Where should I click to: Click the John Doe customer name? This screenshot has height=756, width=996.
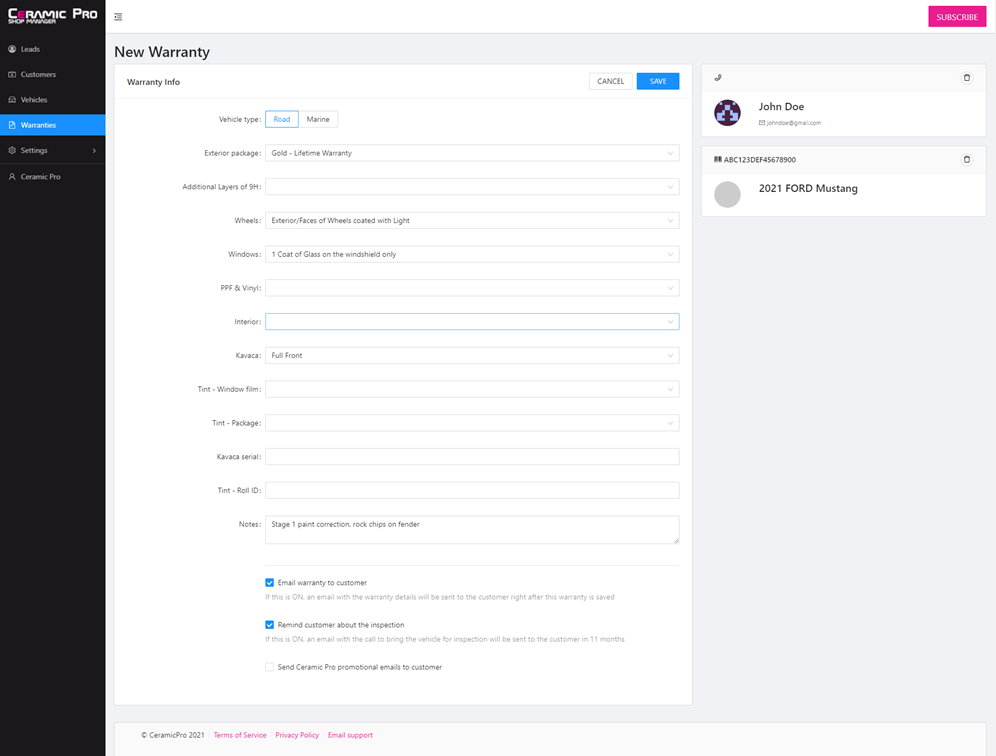[781, 107]
